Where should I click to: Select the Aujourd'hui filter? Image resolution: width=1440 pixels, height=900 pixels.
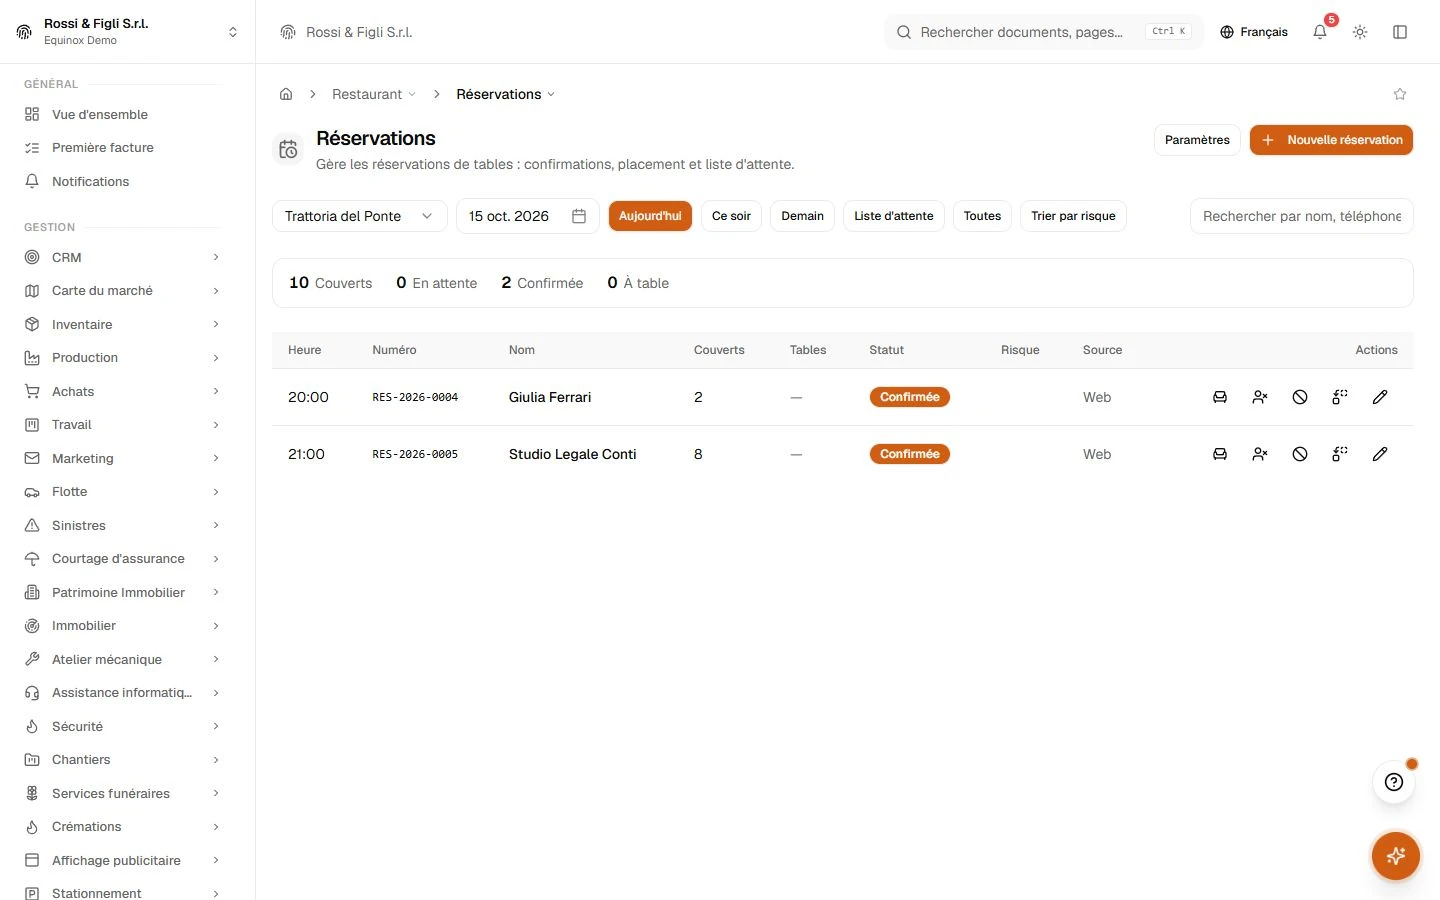(x=650, y=216)
